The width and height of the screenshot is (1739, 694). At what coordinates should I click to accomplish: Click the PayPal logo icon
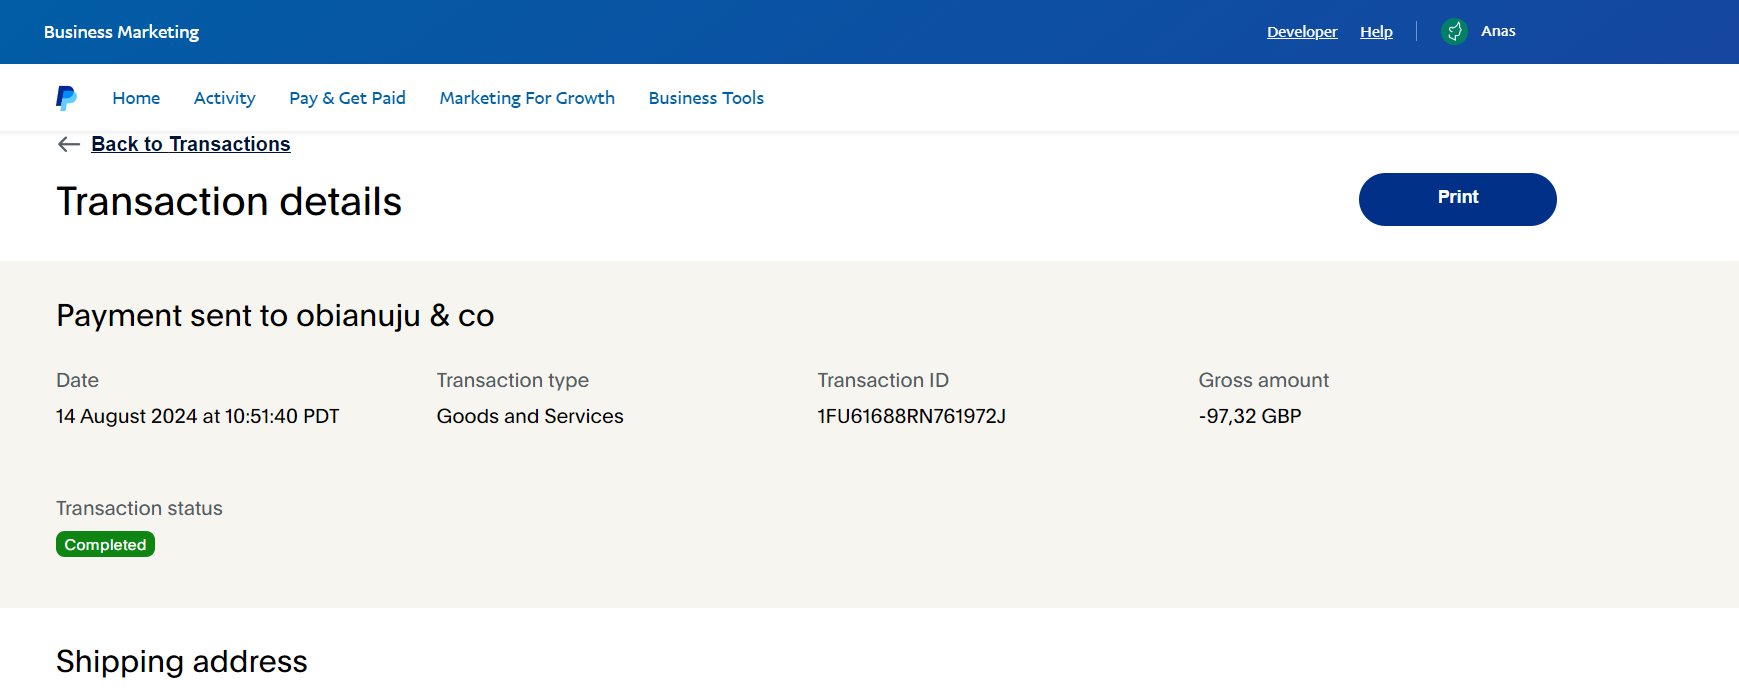tap(66, 98)
